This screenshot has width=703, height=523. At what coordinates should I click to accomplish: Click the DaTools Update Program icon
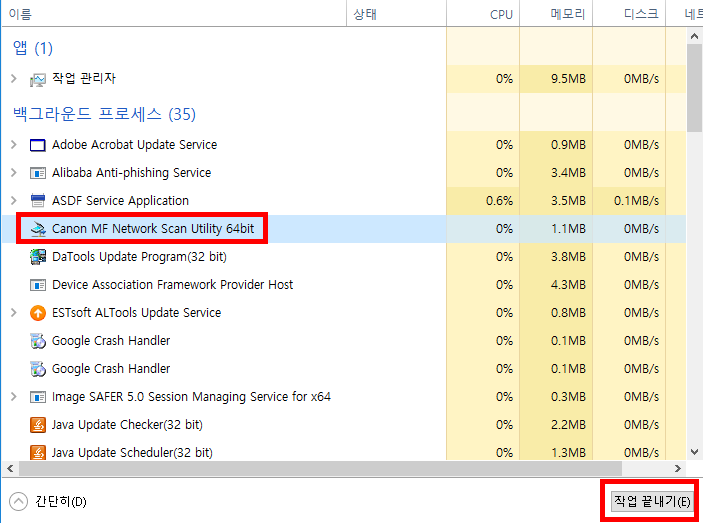(x=38, y=257)
